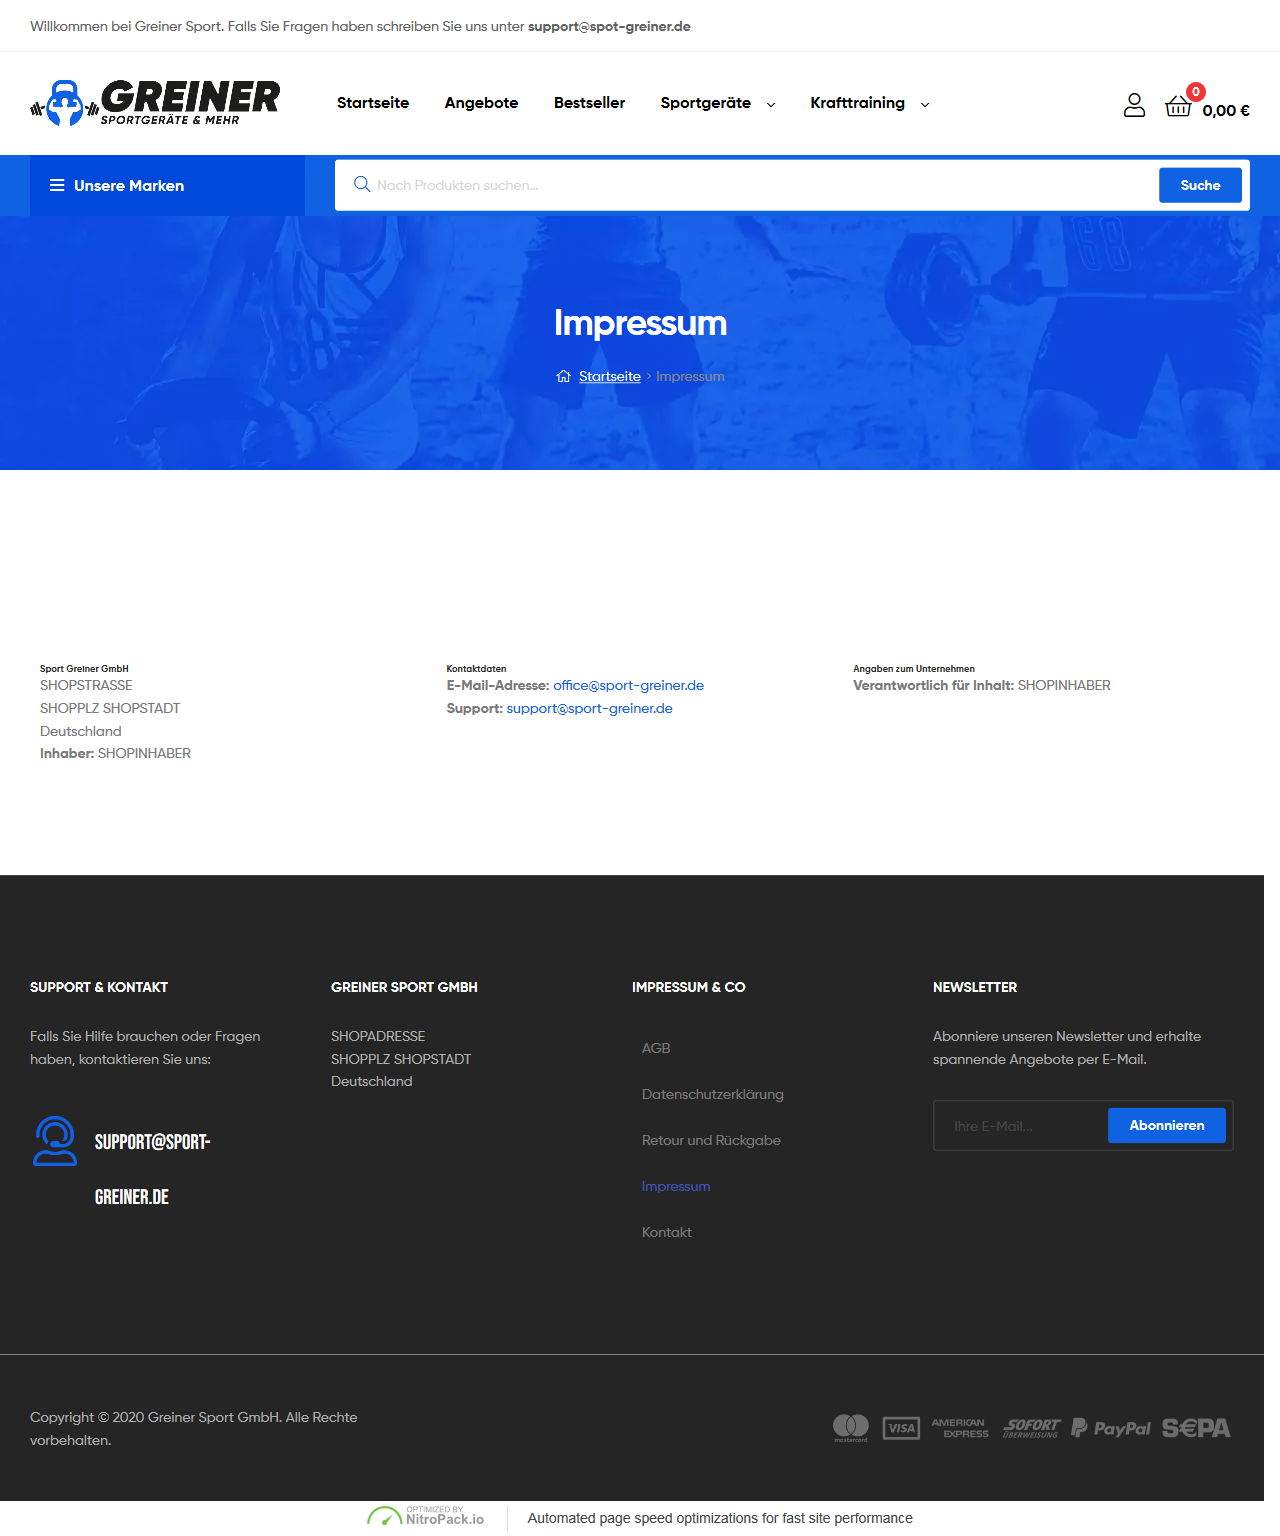This screenshot has width=1280, height=1536.
Task: Click the red cart count badge
Action: tap(1196, 91)
